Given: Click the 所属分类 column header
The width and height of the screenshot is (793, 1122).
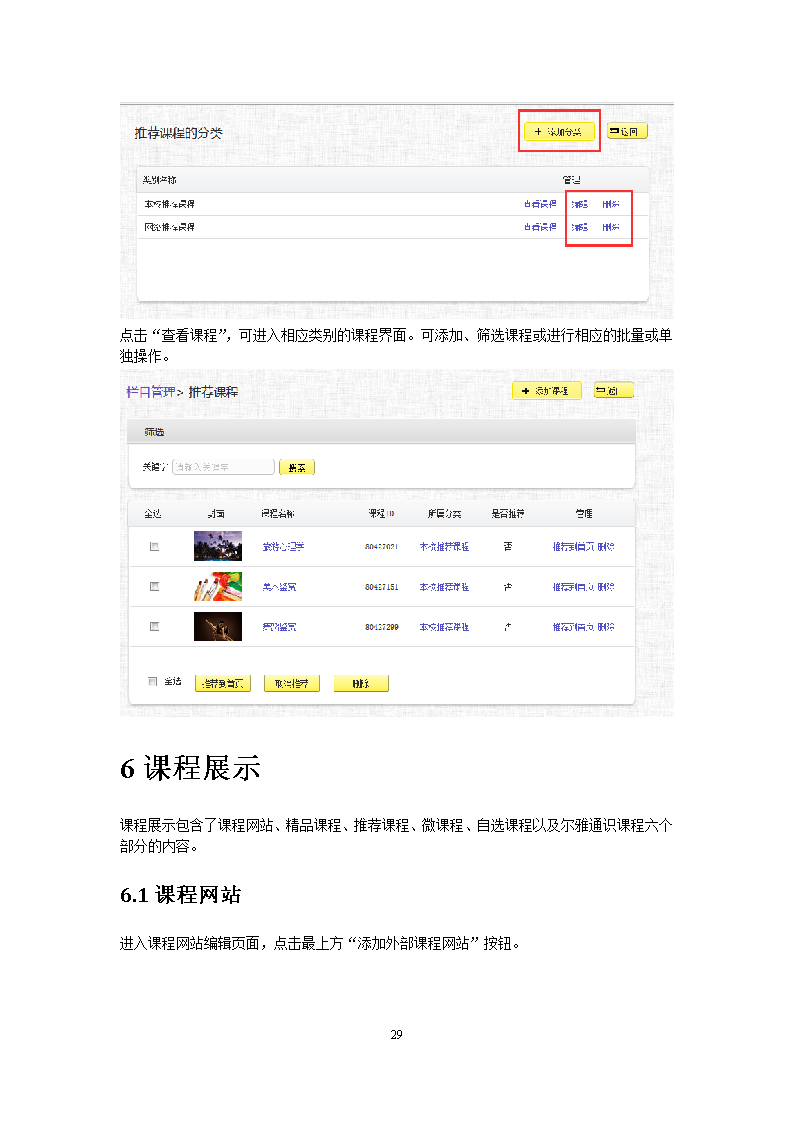Looking at the screenshot, I should coord(444,514).
